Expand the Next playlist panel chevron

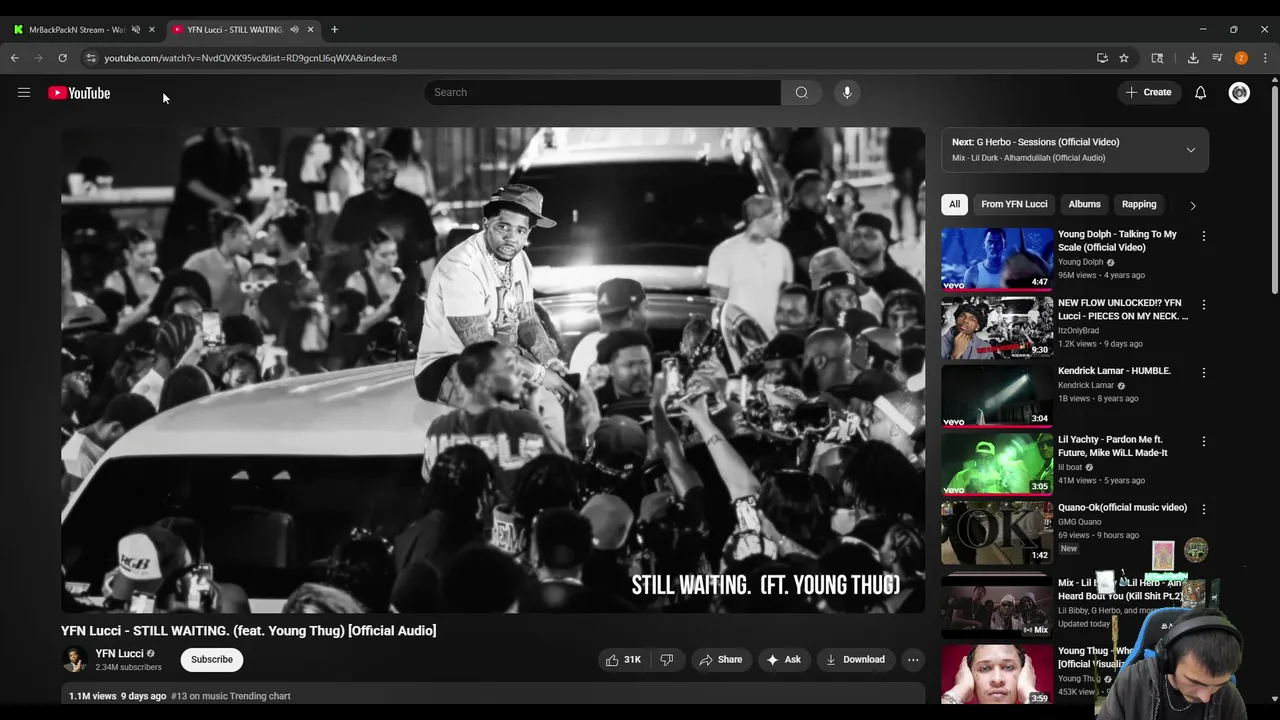point(1190,150)
